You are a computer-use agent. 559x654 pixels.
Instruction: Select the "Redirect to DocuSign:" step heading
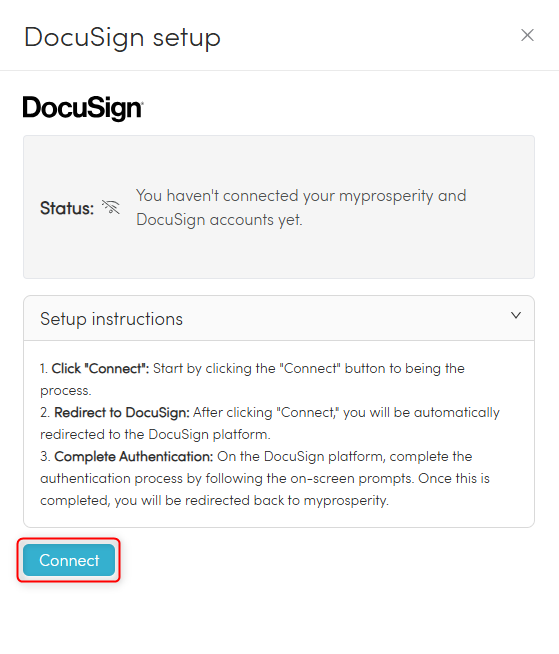(122, 413)
